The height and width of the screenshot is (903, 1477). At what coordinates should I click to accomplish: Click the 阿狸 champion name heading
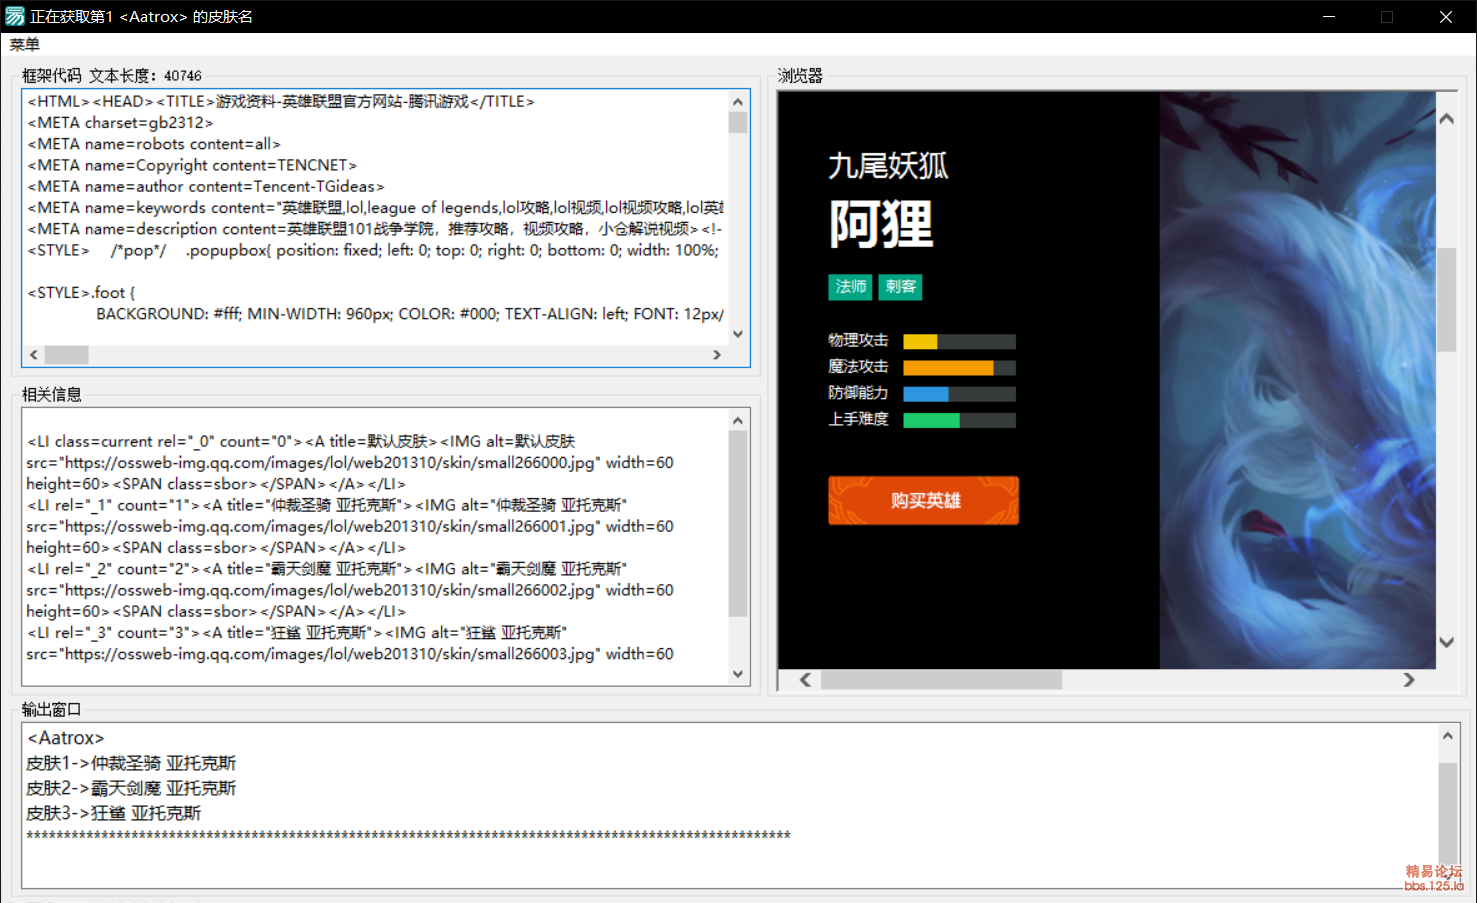881,224
